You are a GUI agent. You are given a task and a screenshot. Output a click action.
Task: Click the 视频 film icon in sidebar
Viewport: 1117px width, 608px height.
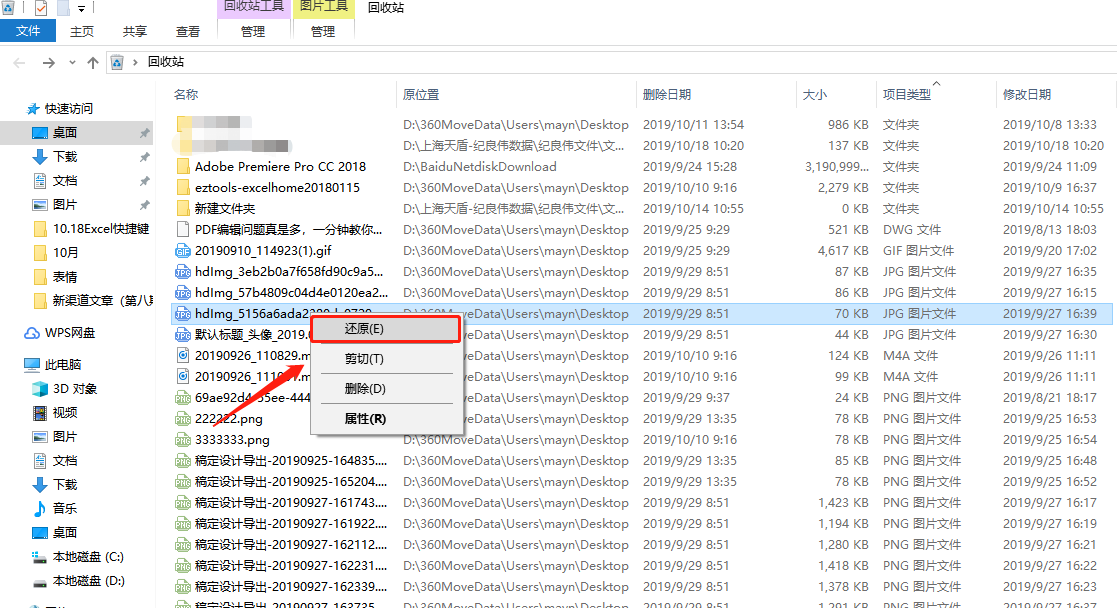pyautogui.click(x=40, y=413)
